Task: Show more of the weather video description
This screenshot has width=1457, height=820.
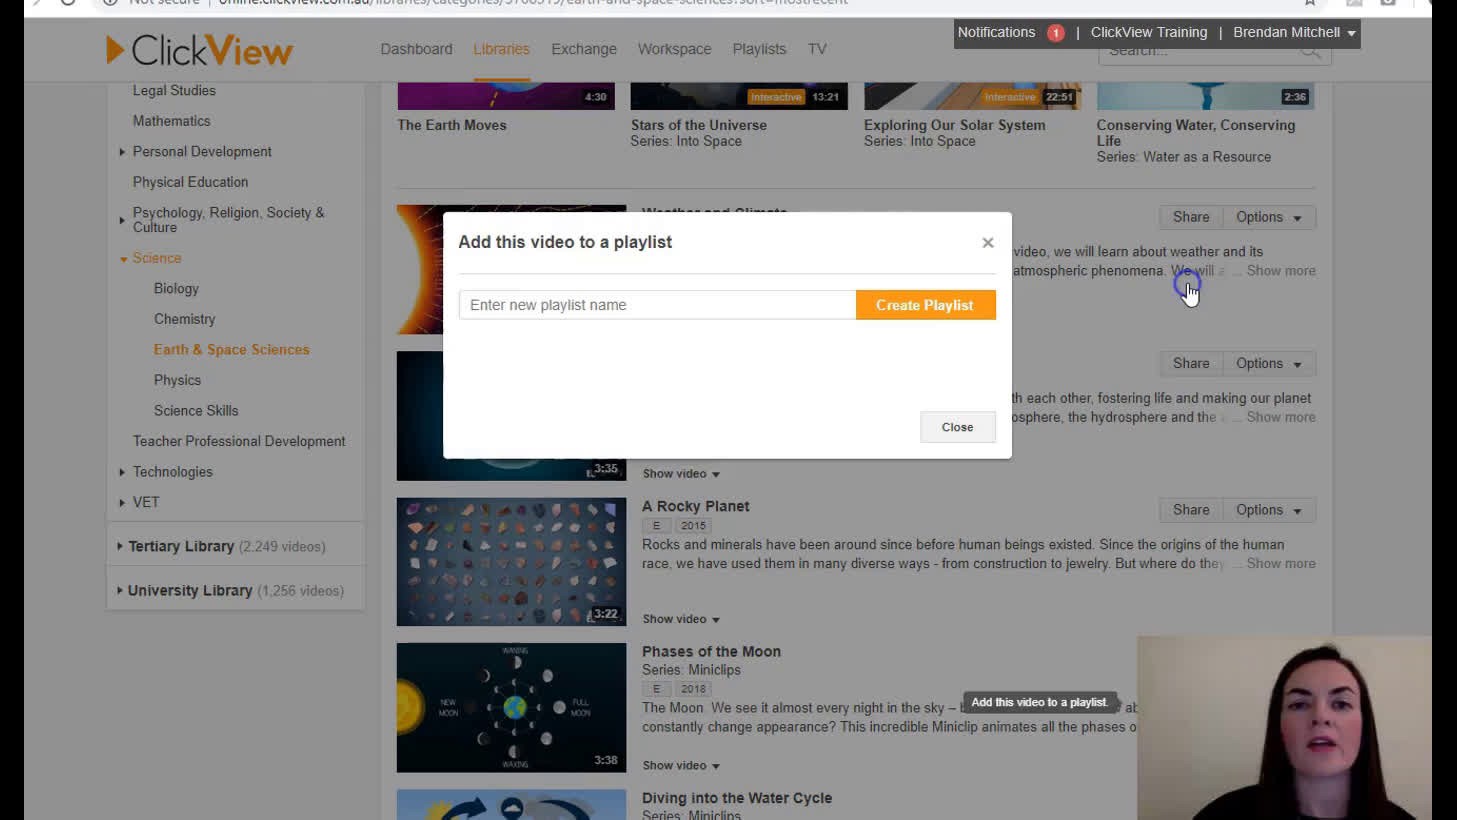Action: point(1281,271)
